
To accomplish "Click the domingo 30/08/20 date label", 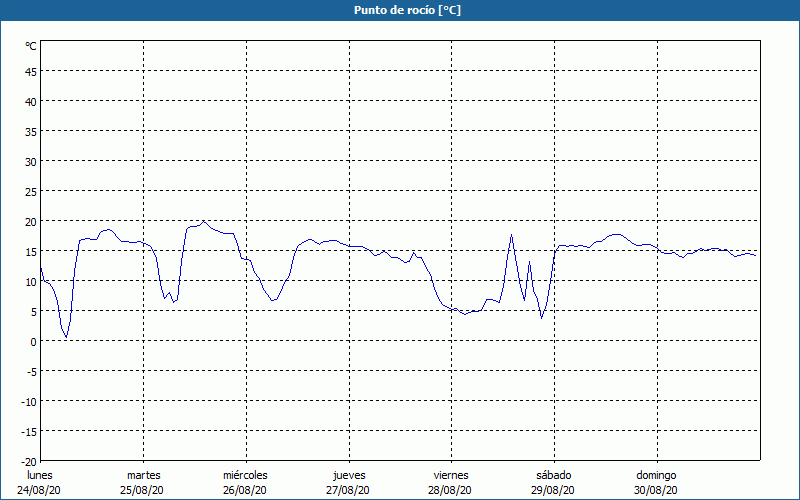I will 656,483.
